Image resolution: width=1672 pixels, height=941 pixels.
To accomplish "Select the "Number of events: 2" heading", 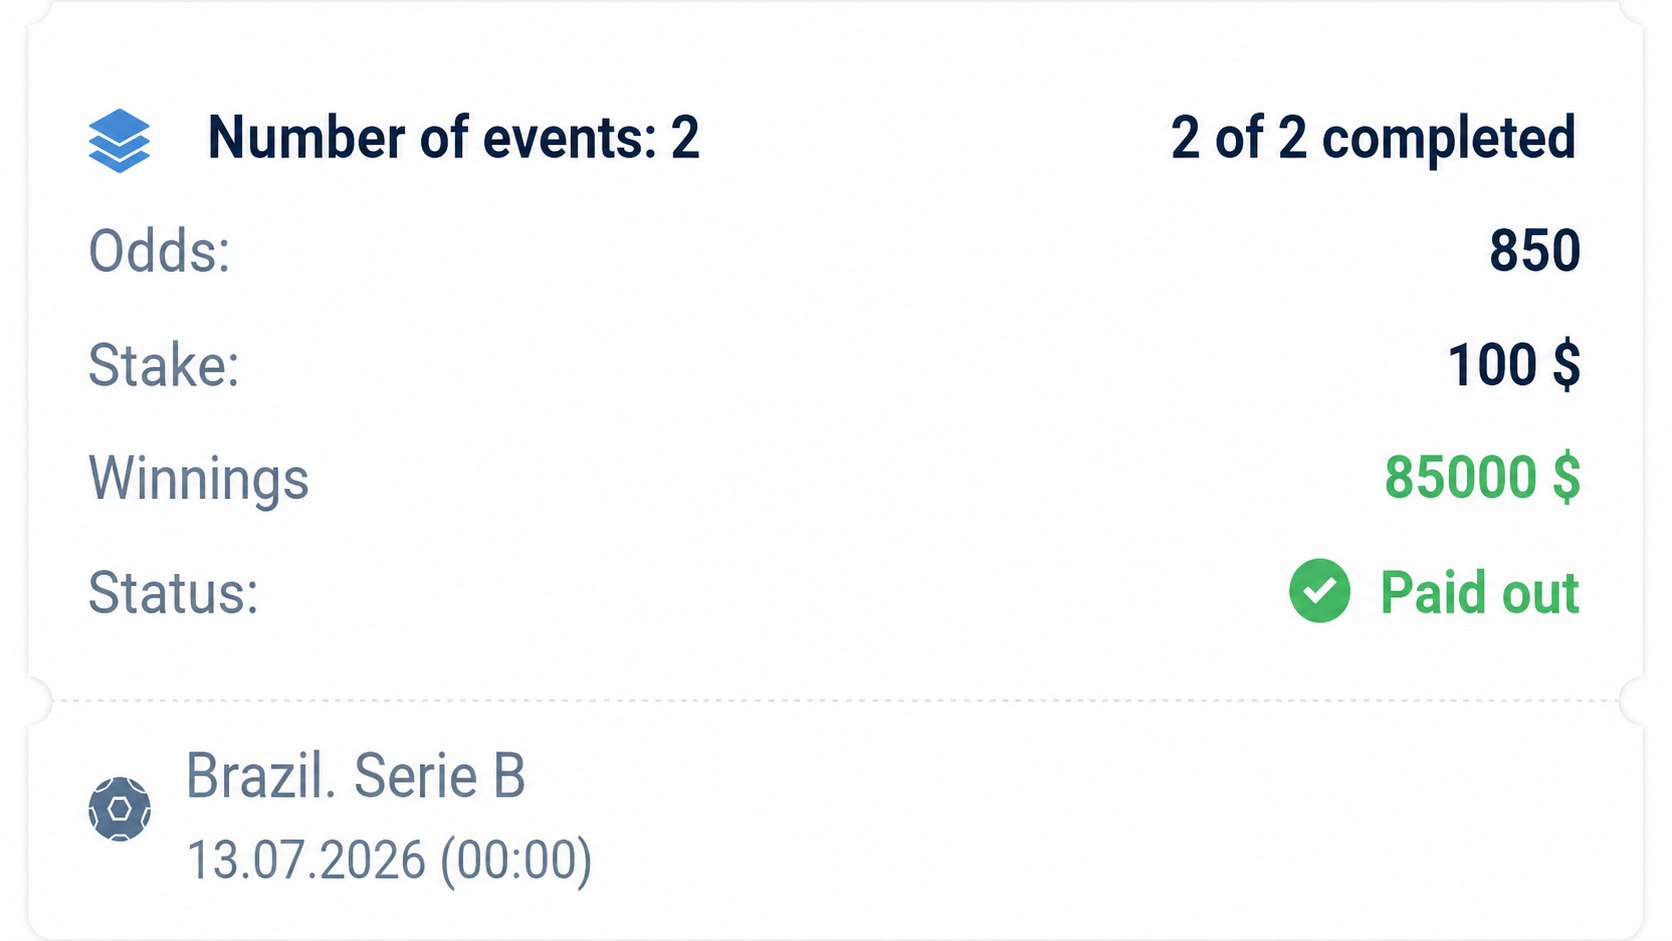I will point(453,138).
